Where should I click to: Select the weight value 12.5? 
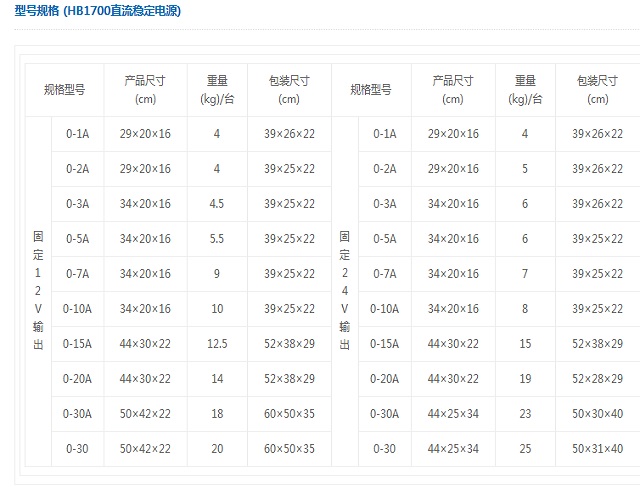pos(217,344)
